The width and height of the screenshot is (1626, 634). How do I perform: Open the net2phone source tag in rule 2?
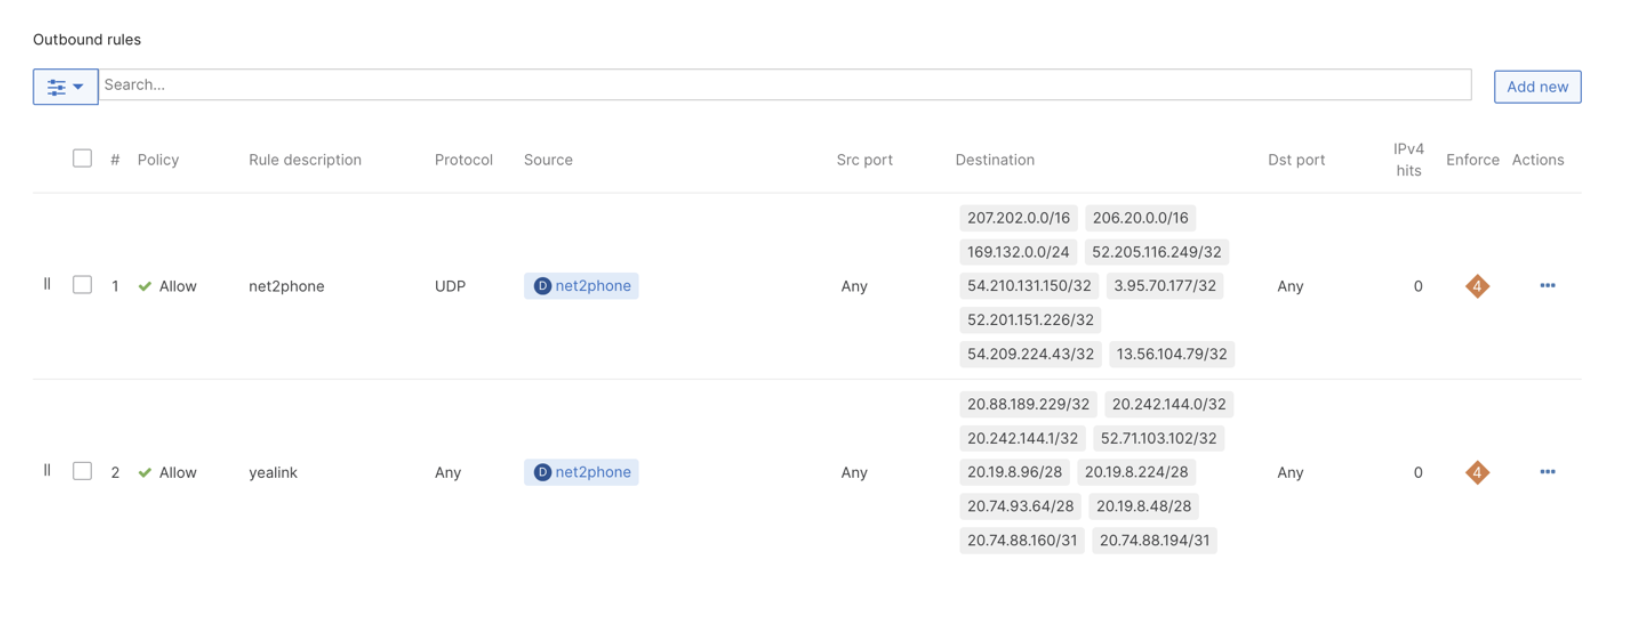point(581,472)
